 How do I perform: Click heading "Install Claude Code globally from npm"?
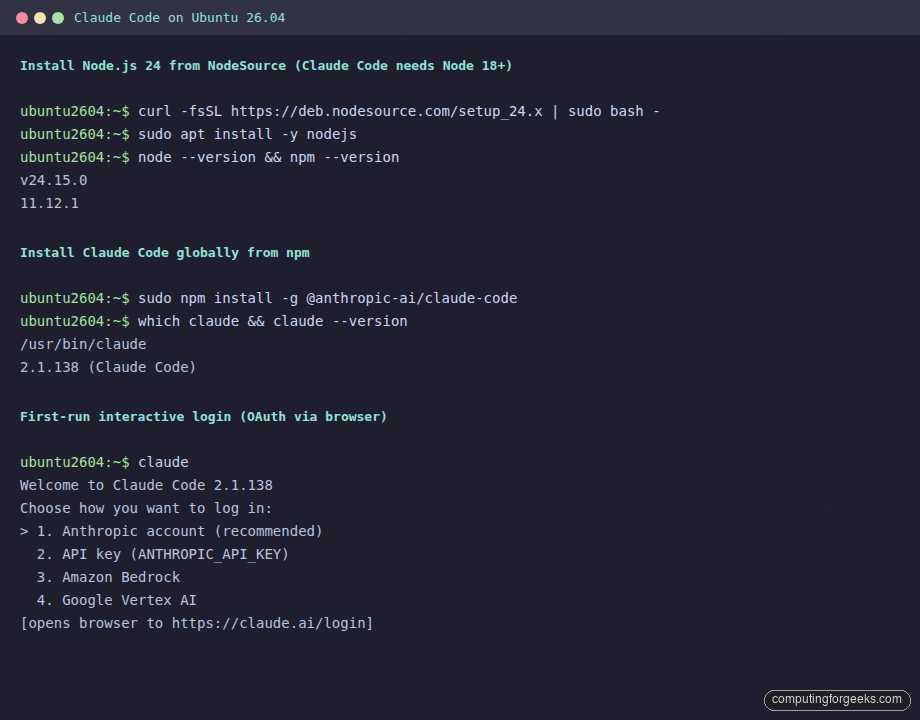click(165, 253)
